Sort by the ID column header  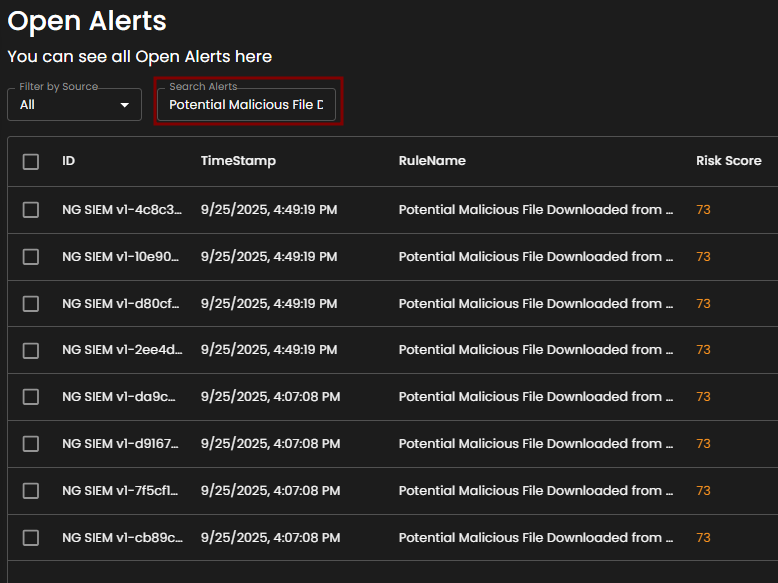tap(68, 161)
